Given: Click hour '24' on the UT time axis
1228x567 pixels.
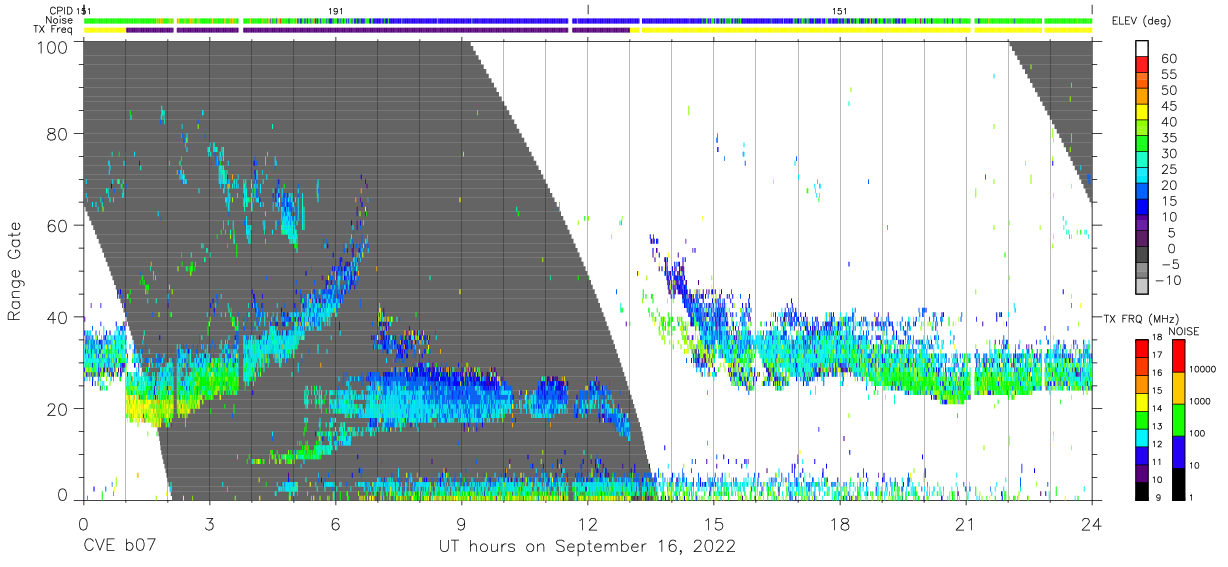Looking at the screenshot, I should [x=1092, y=524].
